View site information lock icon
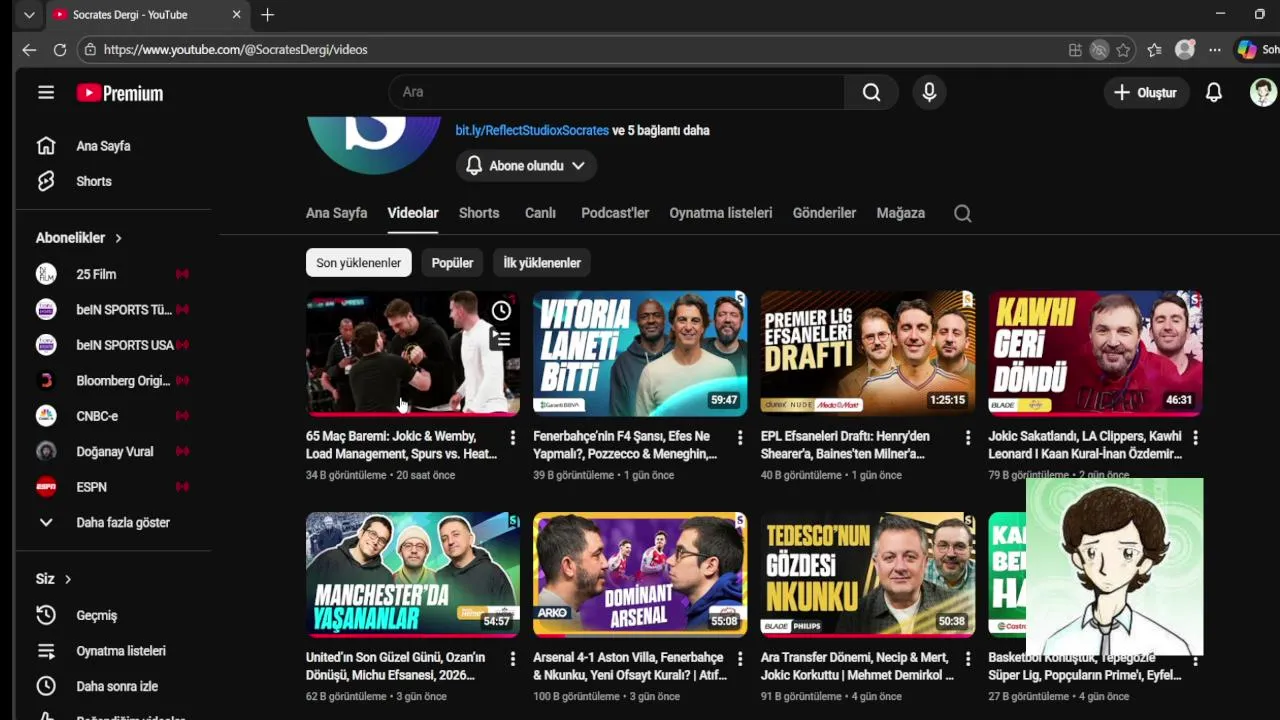1280x720 pixels. click(x=90, y=49)
